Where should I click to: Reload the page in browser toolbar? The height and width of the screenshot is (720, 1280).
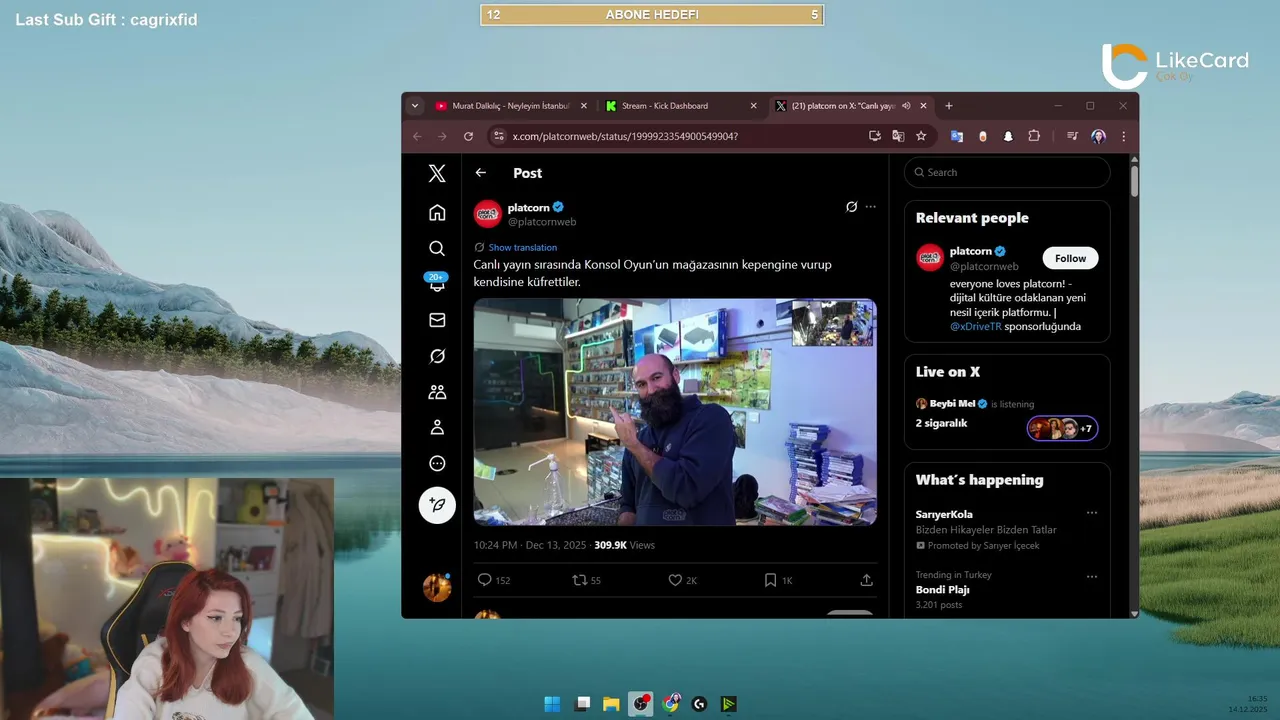(468, 136)
